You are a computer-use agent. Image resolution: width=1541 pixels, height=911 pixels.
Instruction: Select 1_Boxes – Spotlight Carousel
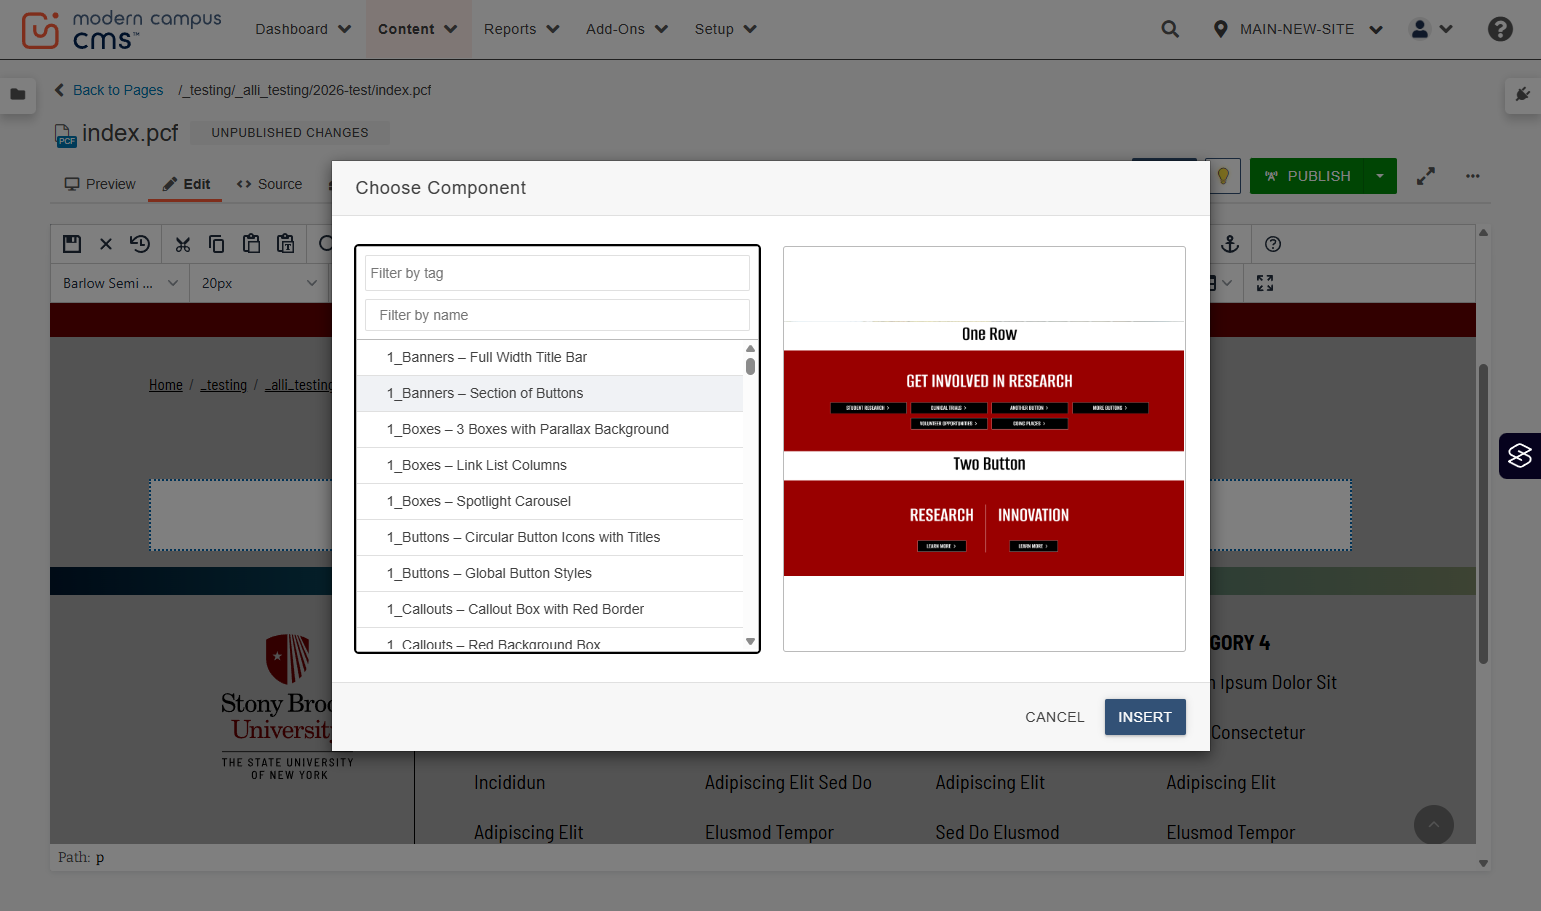pos(550,501)
